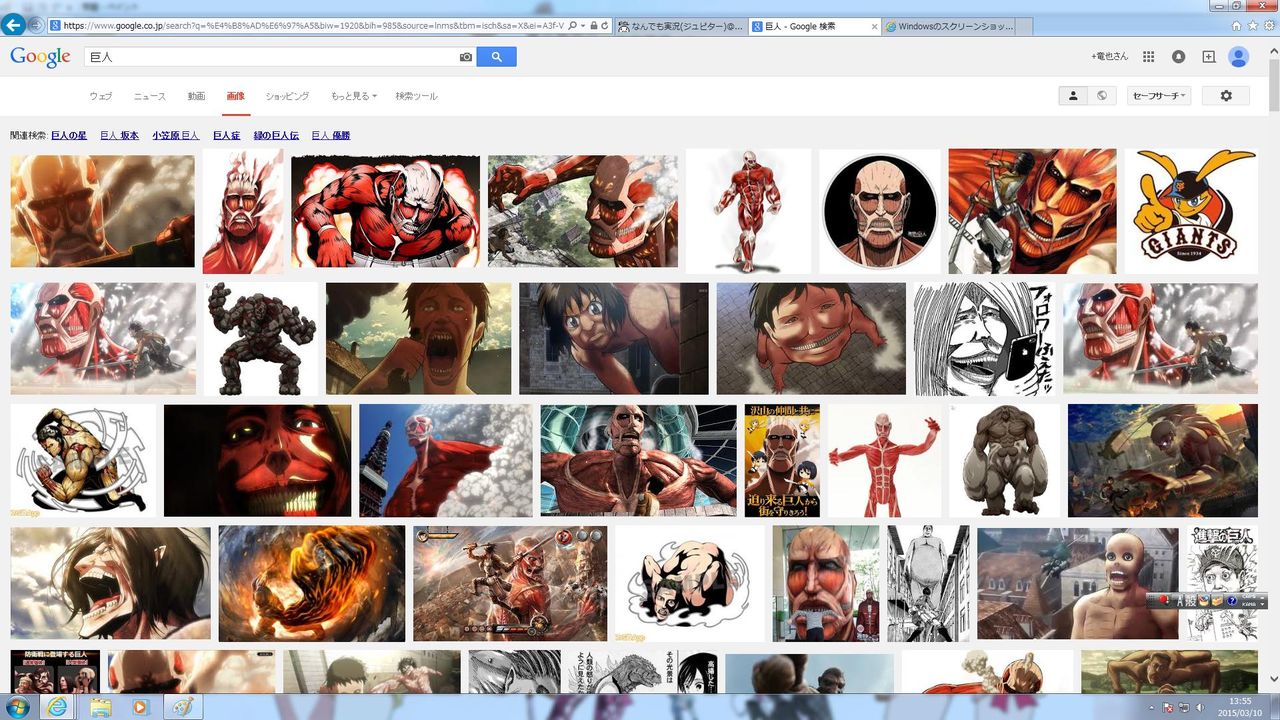Open the related search link 巨人症
The width and height of the screenshot is (1280, 720).
point(226,135)
